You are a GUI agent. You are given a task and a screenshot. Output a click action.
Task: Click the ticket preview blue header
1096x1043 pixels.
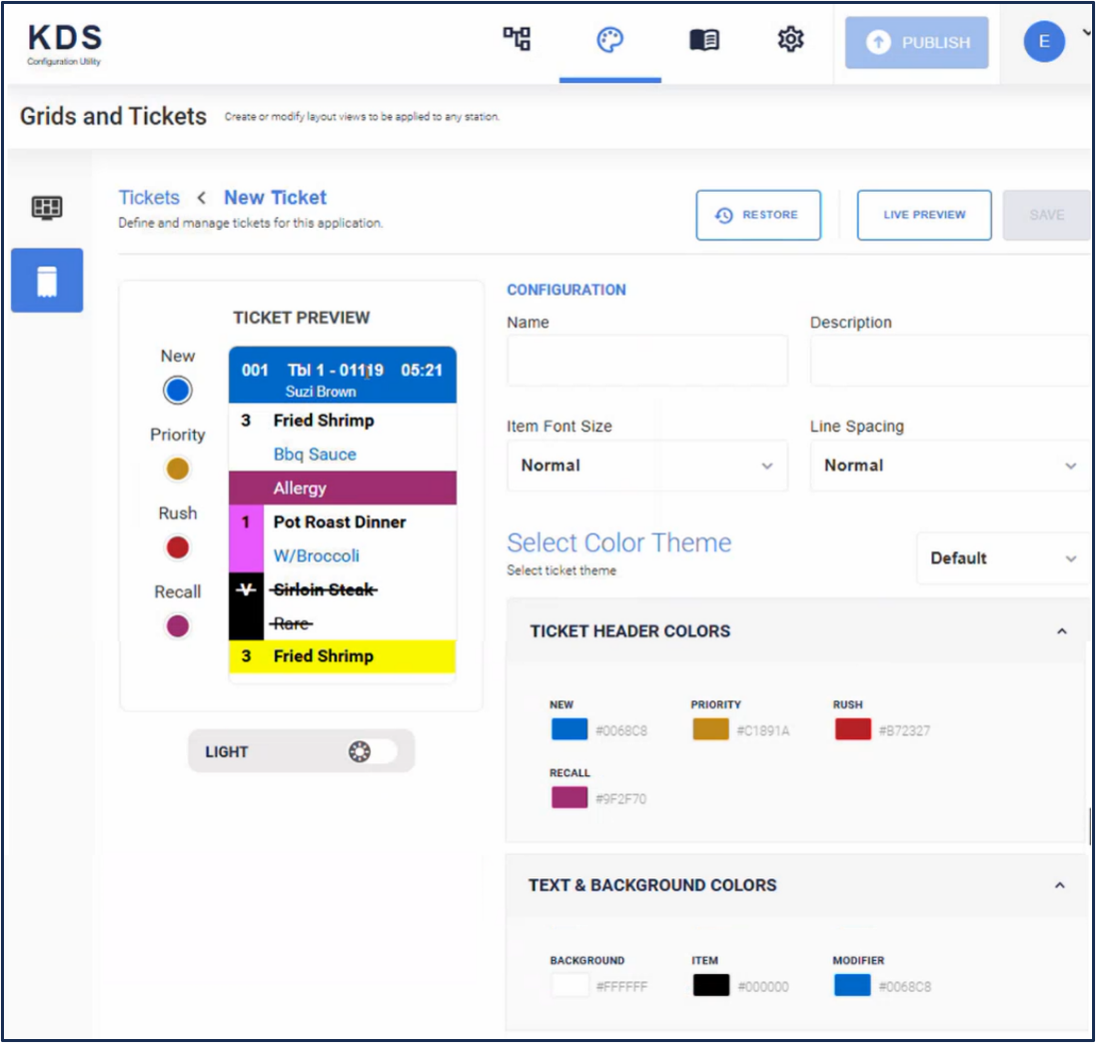tap(342, 375)
